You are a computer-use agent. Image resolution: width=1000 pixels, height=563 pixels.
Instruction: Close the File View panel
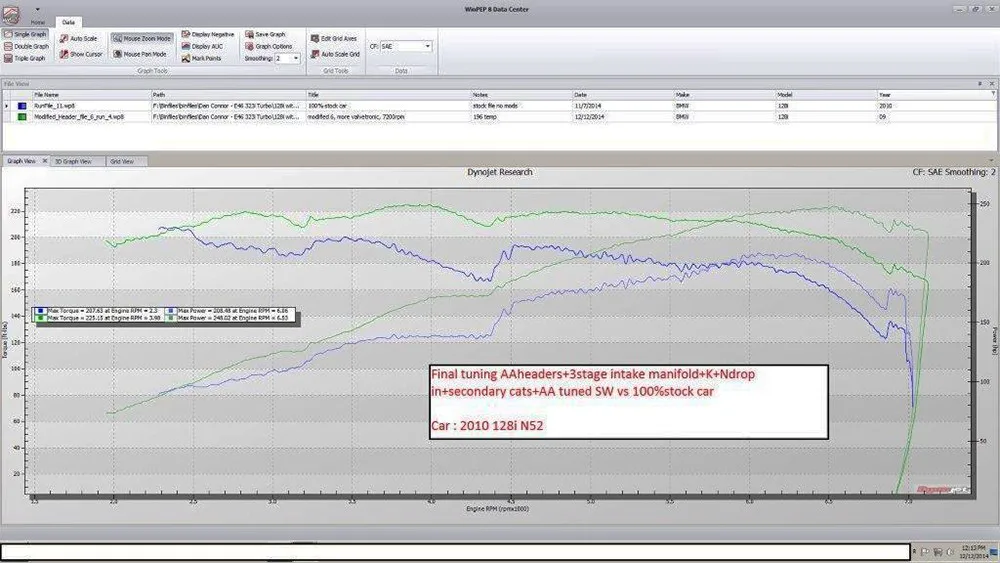[992, 84]
